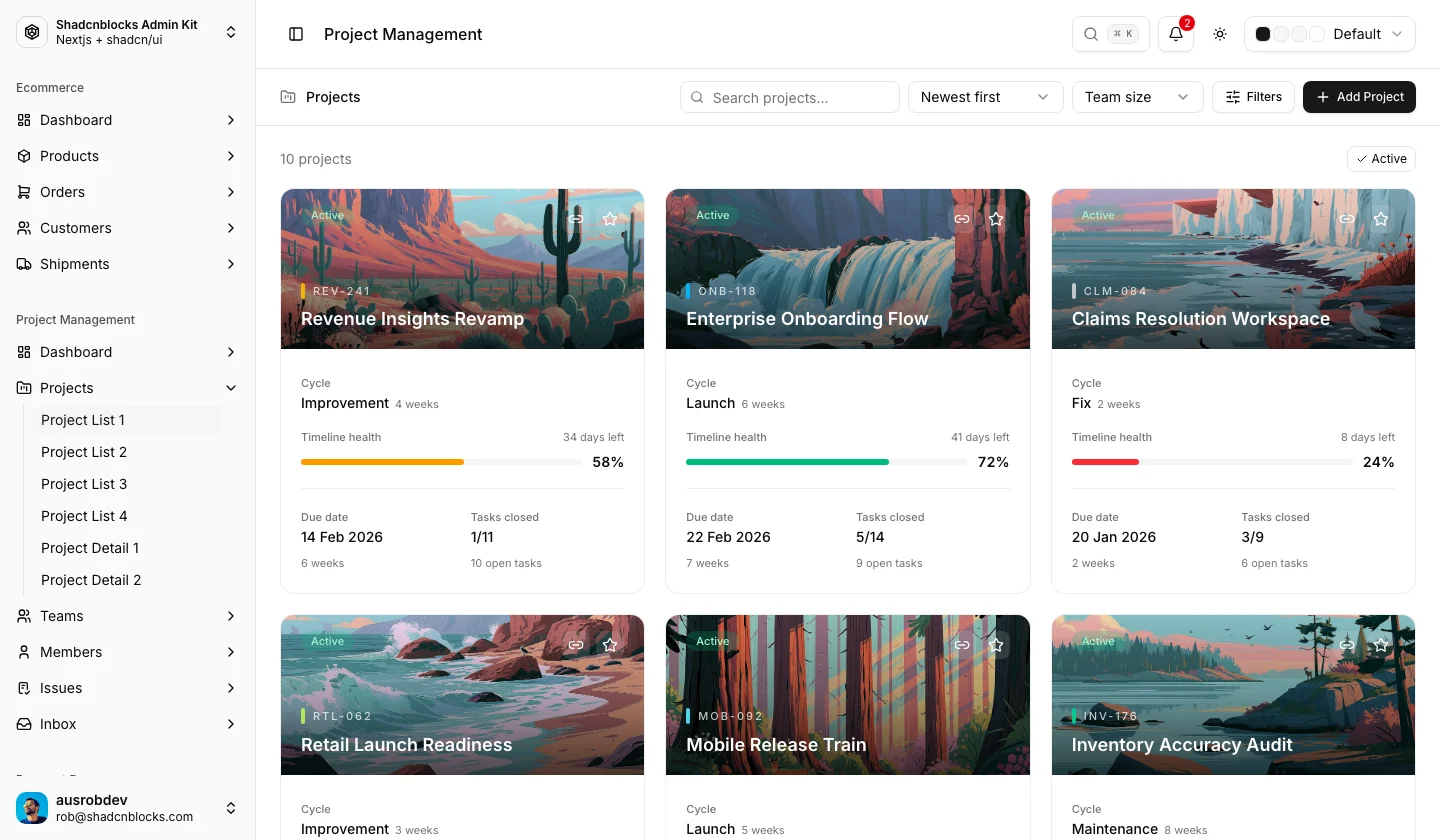The height and width of the screenshot is (840, 1440).
Task: Click the Teams icon in sidebar
Action: [x=24, y=616]
